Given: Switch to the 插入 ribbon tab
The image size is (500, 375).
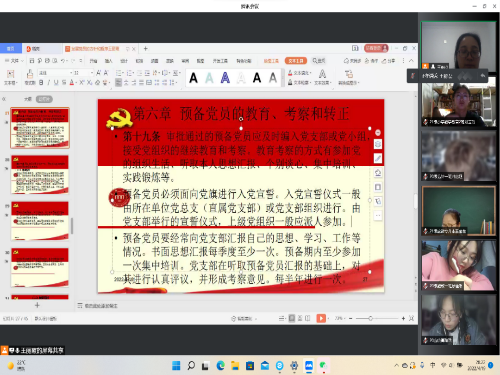Looking at the screenshot, I should pyautogui.click(x=108, y=61).
